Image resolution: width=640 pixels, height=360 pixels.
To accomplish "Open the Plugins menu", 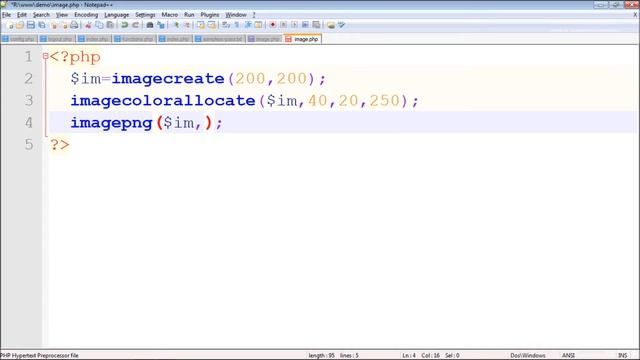I will coord(210,15).
